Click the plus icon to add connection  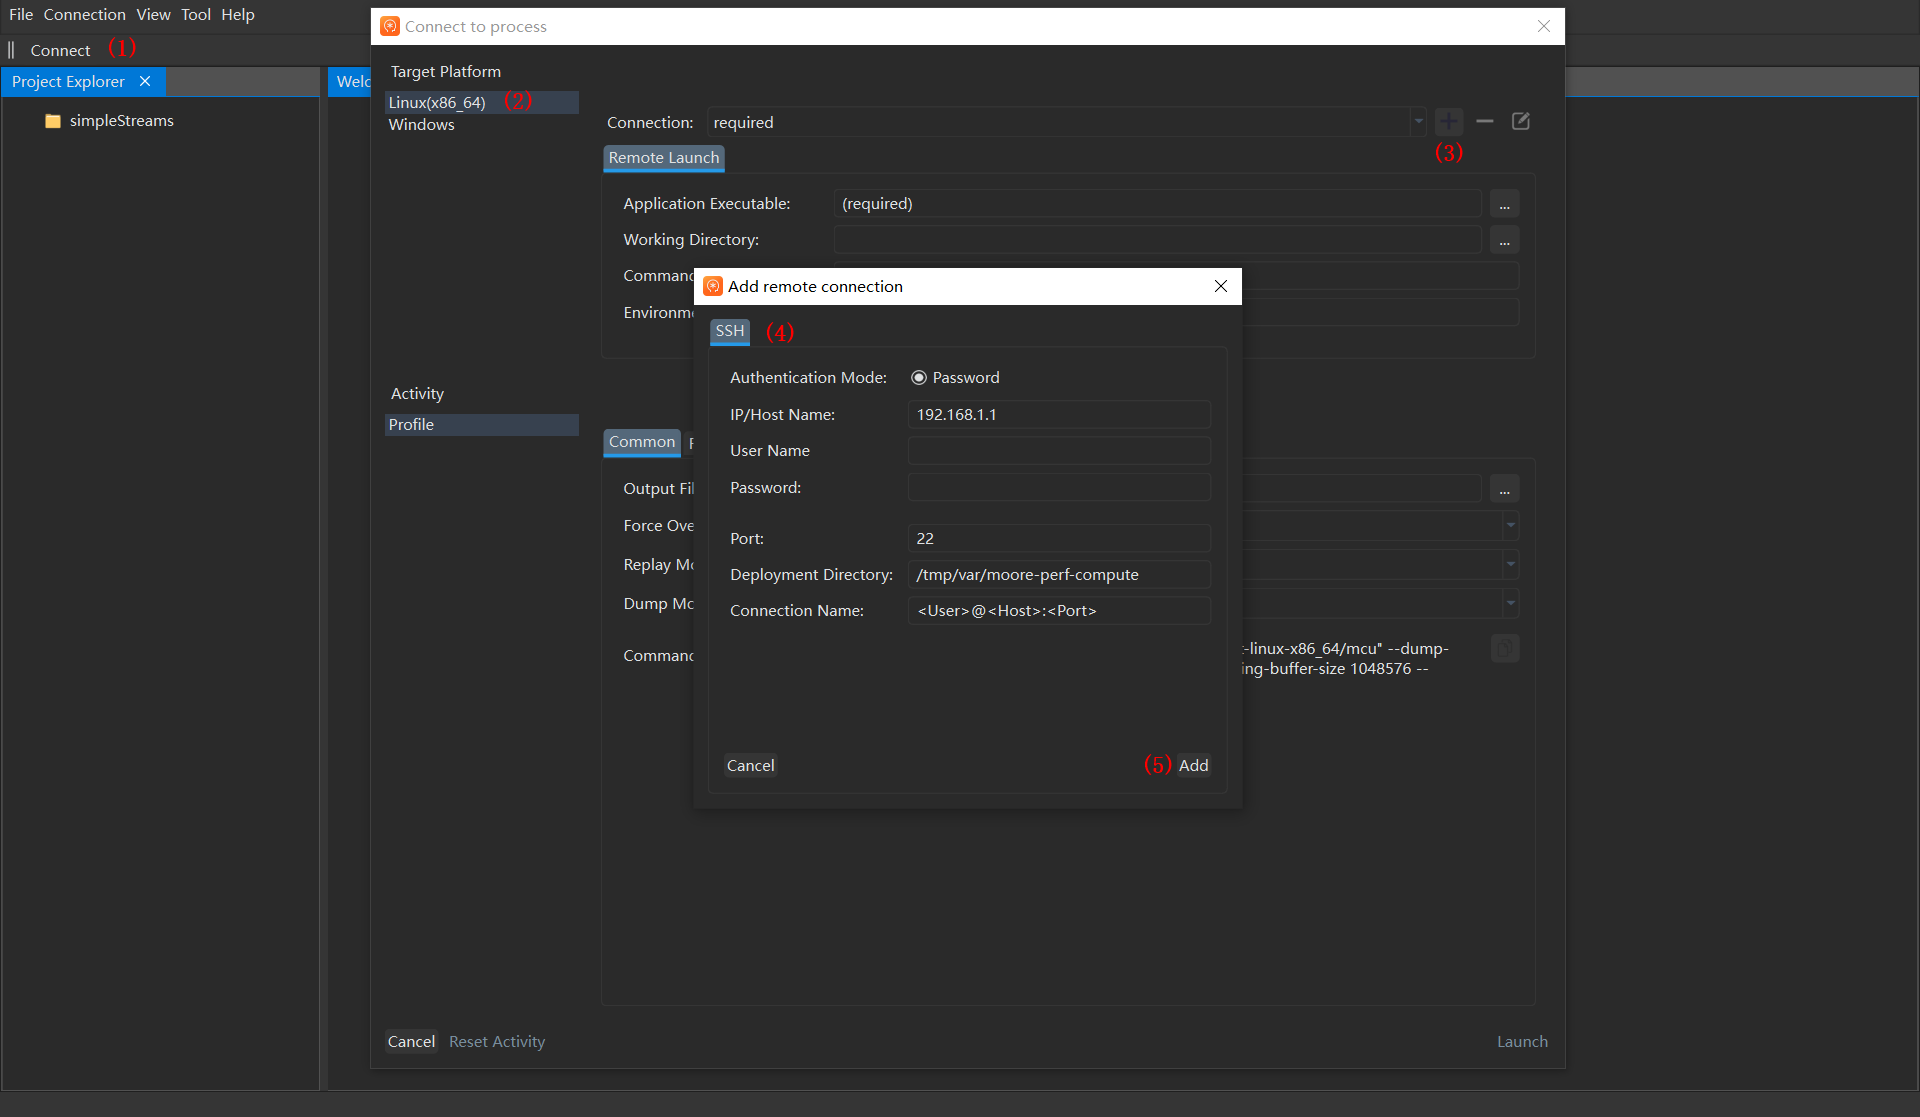[x=1448, y=122]
